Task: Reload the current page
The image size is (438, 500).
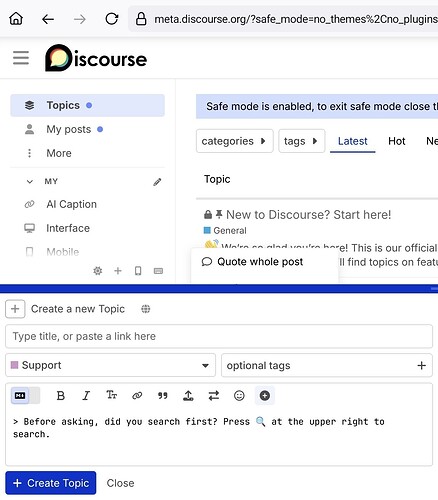Action: (112, 19)
